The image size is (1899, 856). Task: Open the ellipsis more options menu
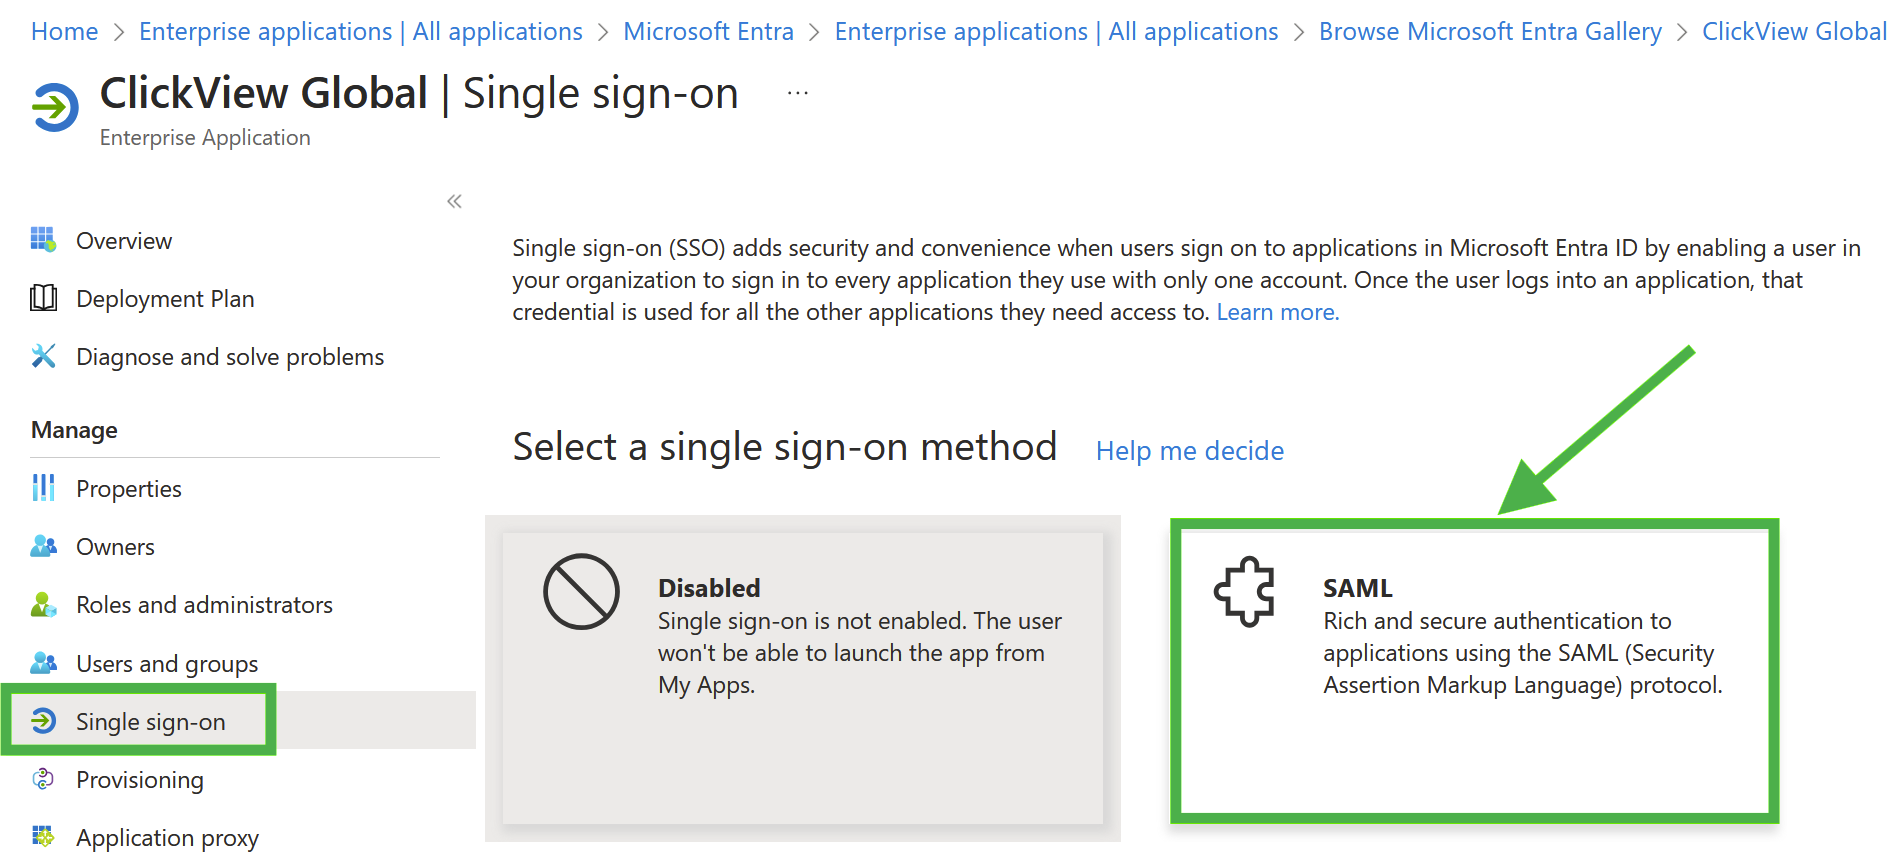coord(797,93)
